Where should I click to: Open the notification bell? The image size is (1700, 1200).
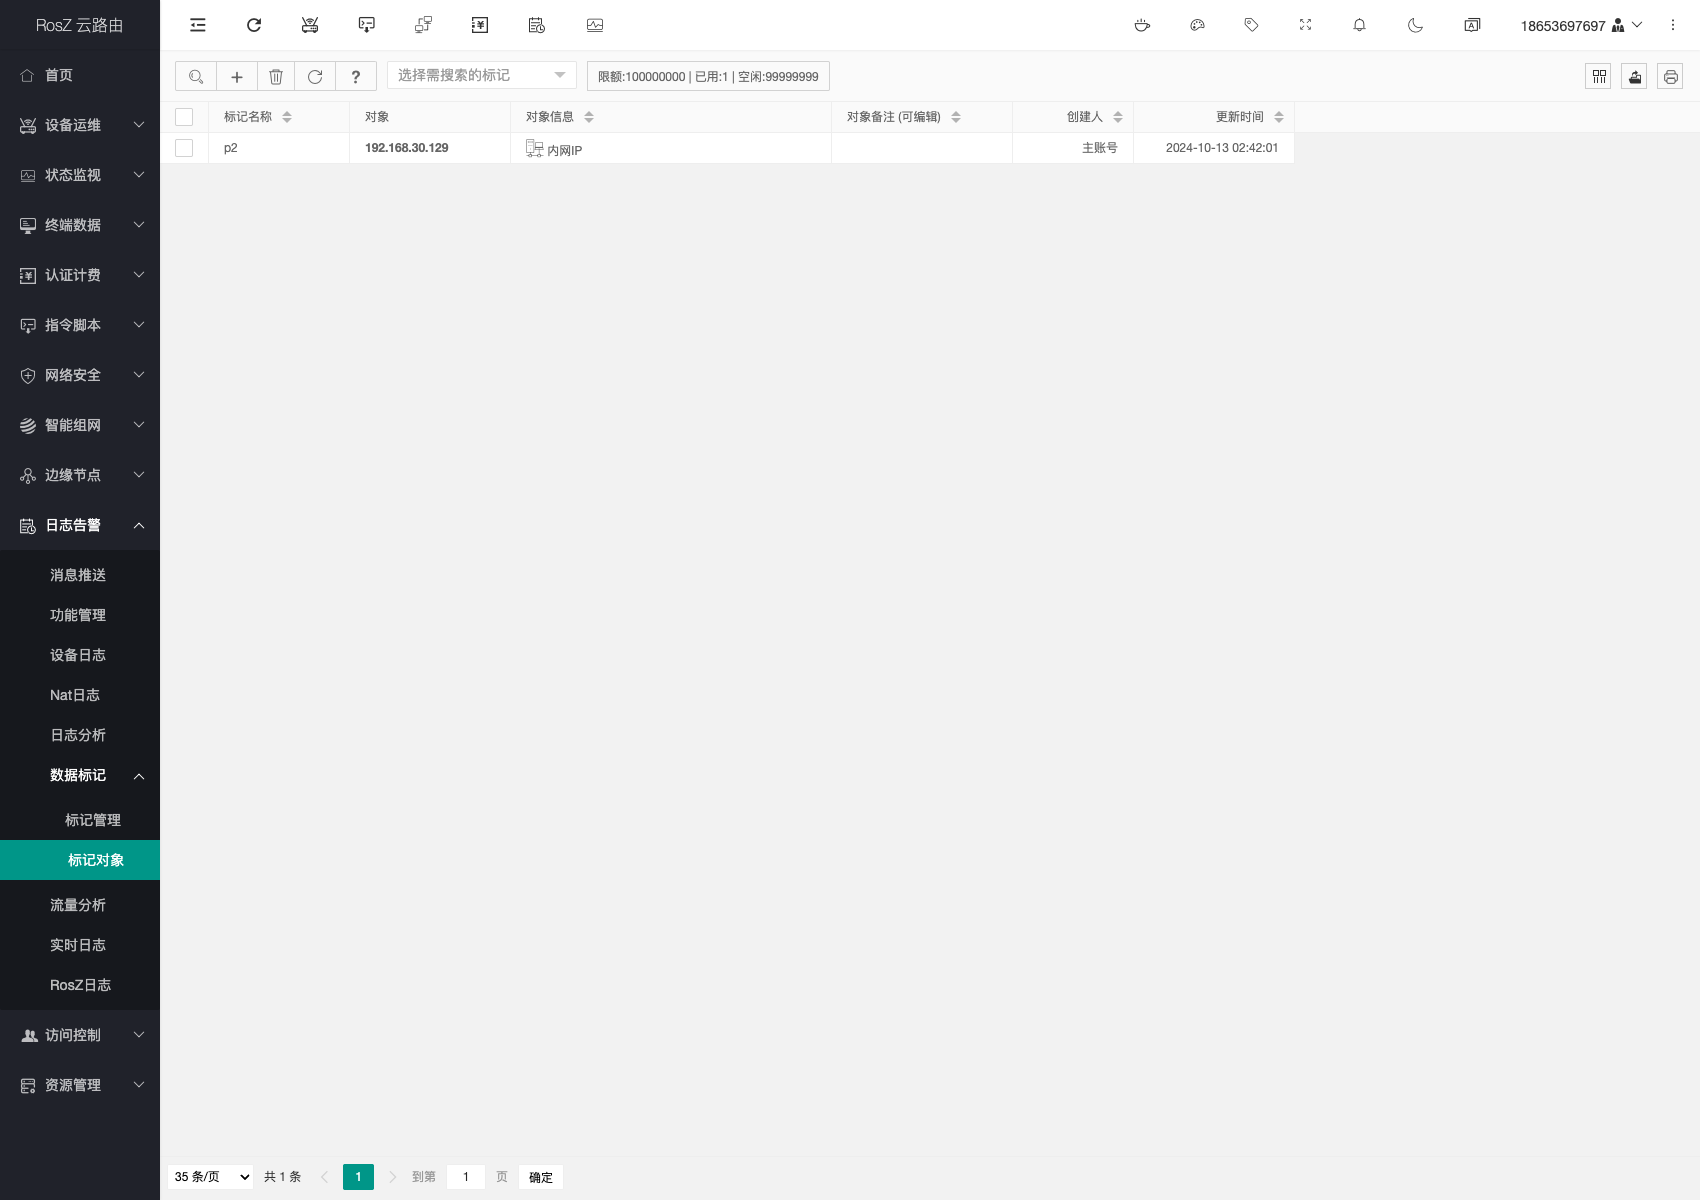[1359, 25]
